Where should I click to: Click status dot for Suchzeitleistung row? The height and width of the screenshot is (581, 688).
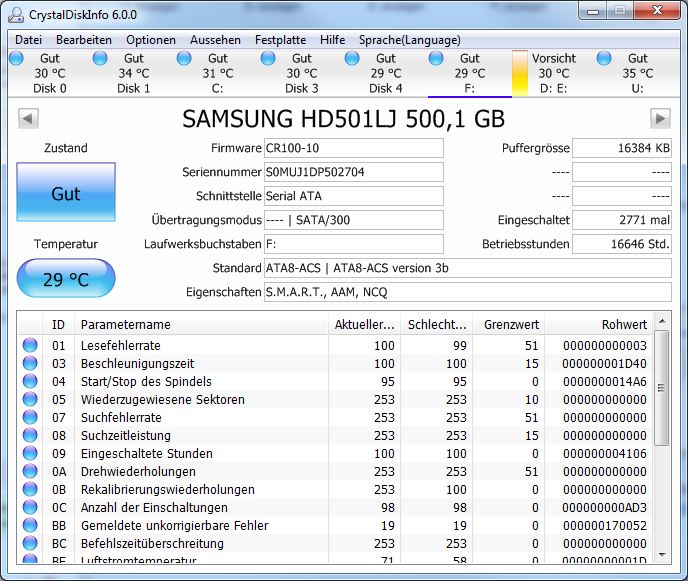pyautogui.click(x=30, y=435)
